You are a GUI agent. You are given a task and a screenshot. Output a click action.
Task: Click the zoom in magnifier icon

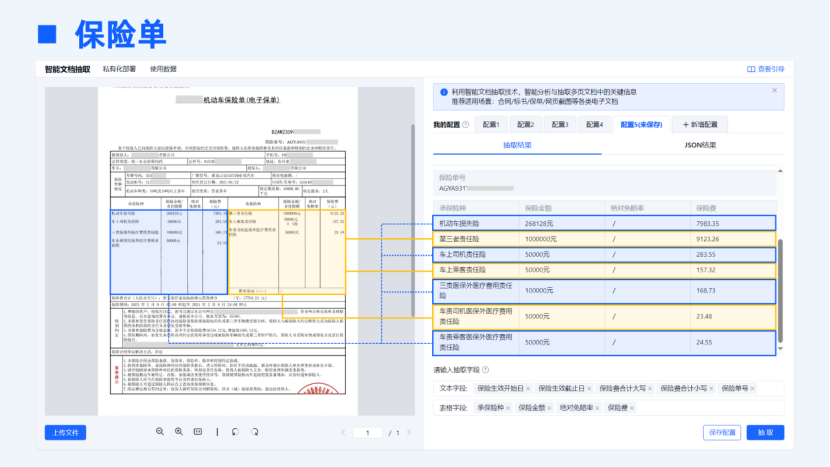coord(179,432)
